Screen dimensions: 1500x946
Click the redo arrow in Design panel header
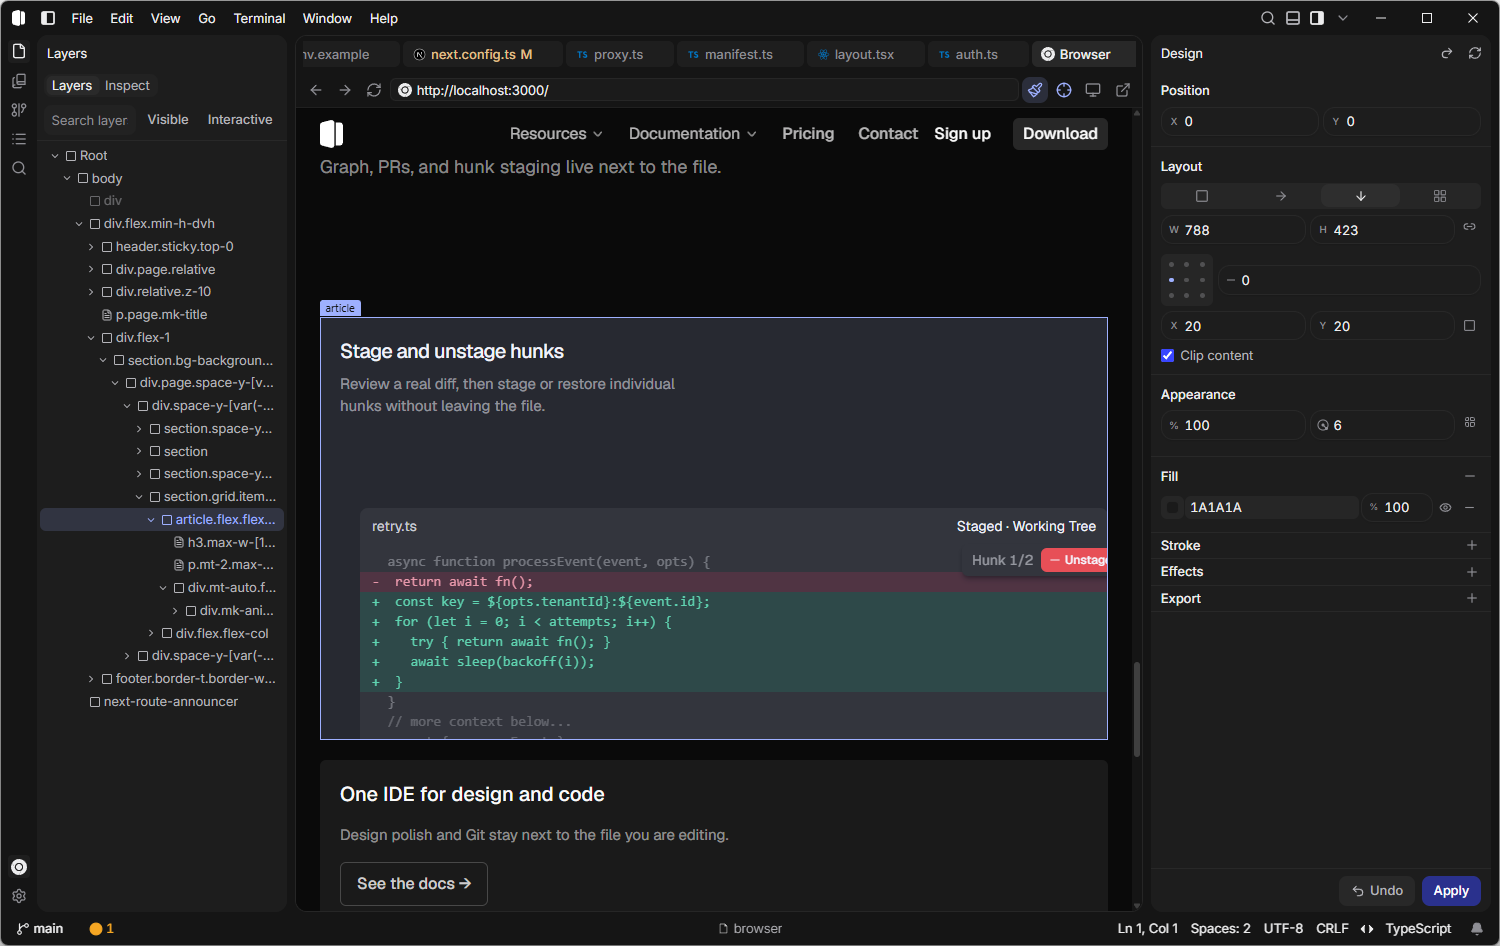click(x=1446, y=53)
